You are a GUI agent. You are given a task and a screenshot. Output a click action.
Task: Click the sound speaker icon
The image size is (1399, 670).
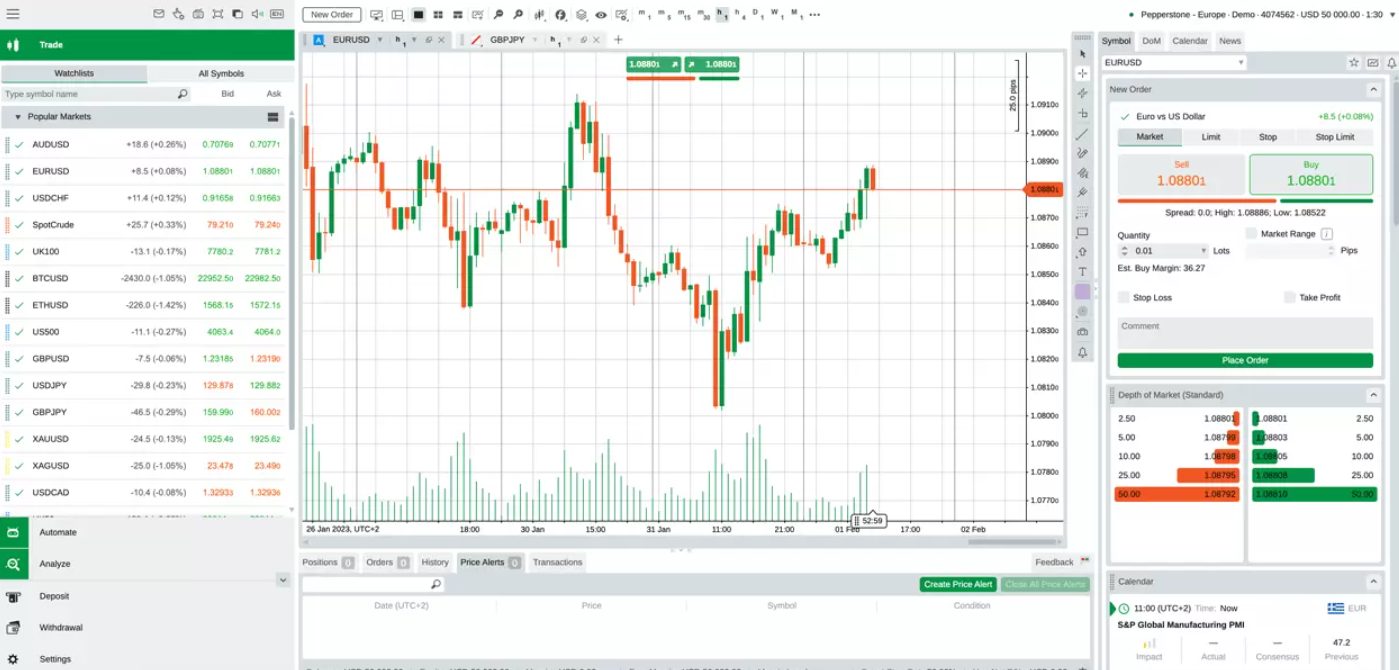(256, 14)
